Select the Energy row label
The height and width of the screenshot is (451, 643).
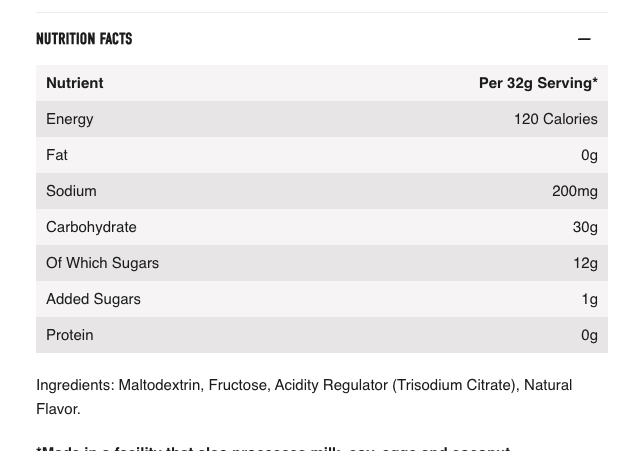click(70, 119)
